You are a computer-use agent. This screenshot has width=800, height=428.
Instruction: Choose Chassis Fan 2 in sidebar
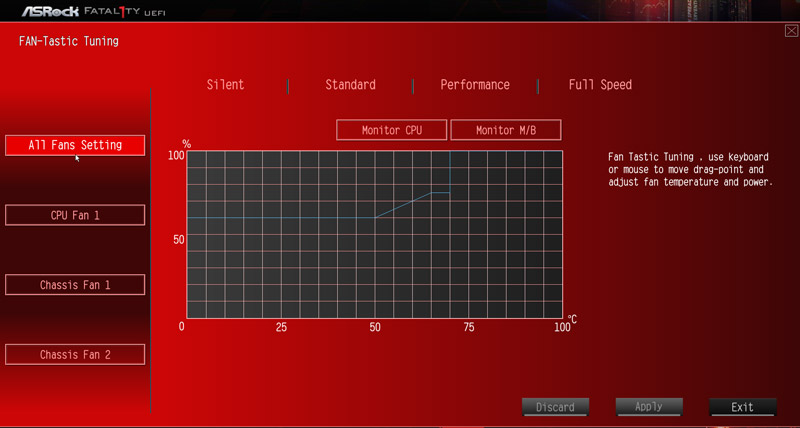[x=75, y=355]
